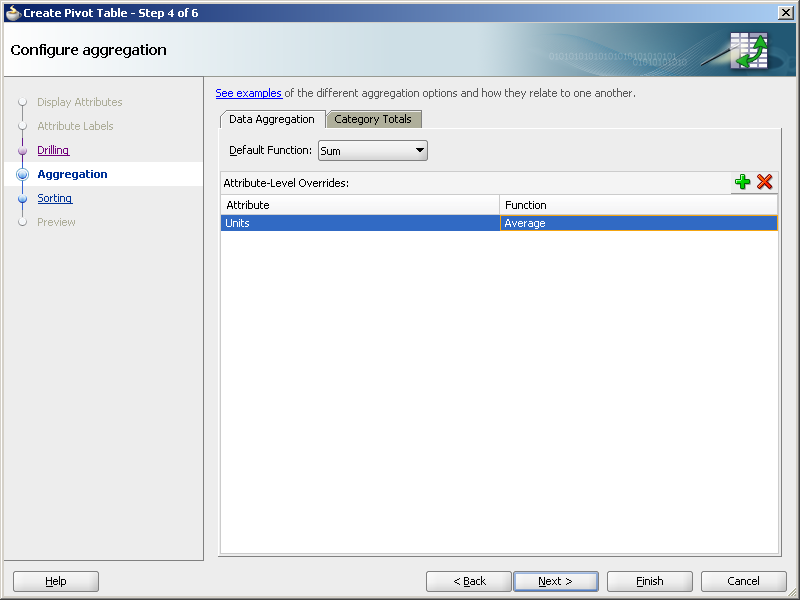
Task: Change Sum in the Default Function combo box
Action: pyautogui.click(x=370, y=150)
